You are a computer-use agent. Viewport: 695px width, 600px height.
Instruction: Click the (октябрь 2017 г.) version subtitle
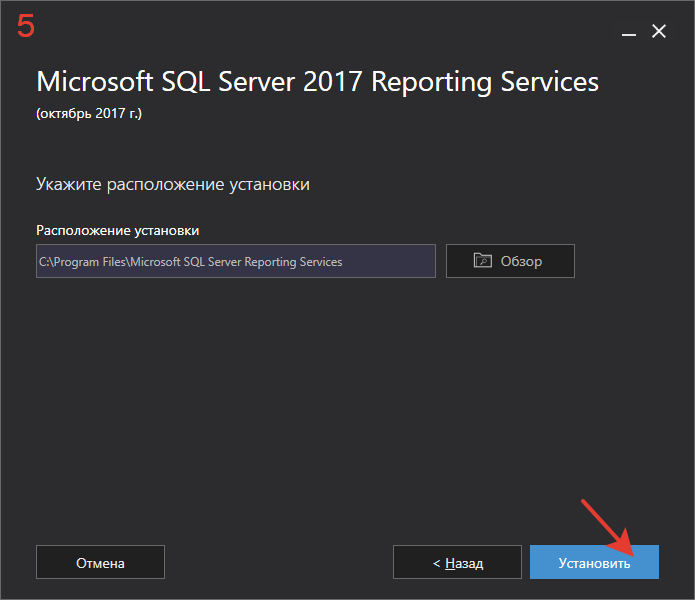89,113
